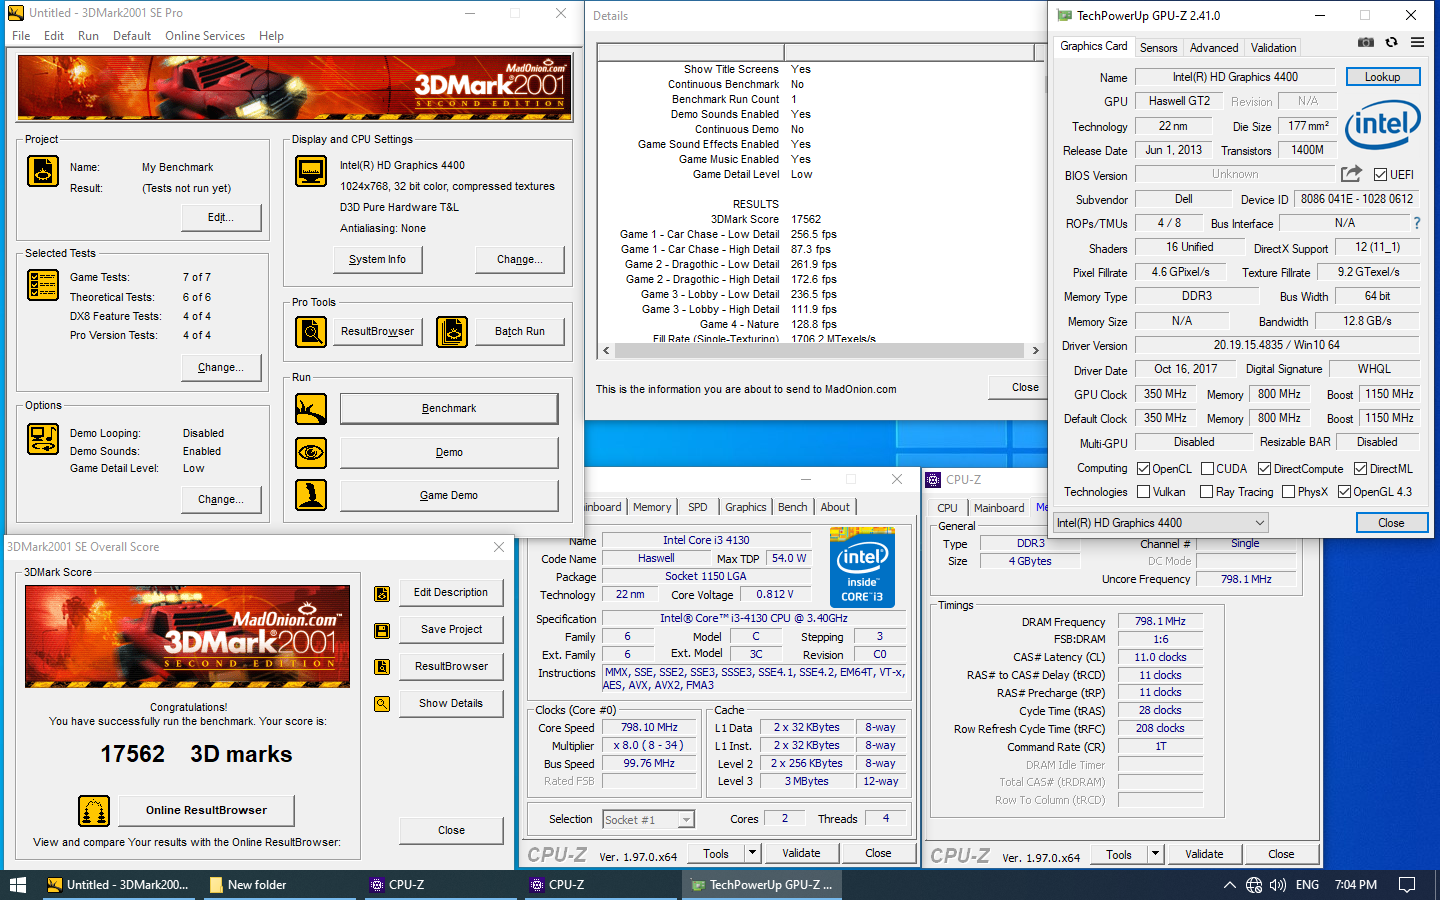The height and width of the screenshot is (900, 1440).
Task: Click the GPU-Z refresh icon
Action: 1391,42
